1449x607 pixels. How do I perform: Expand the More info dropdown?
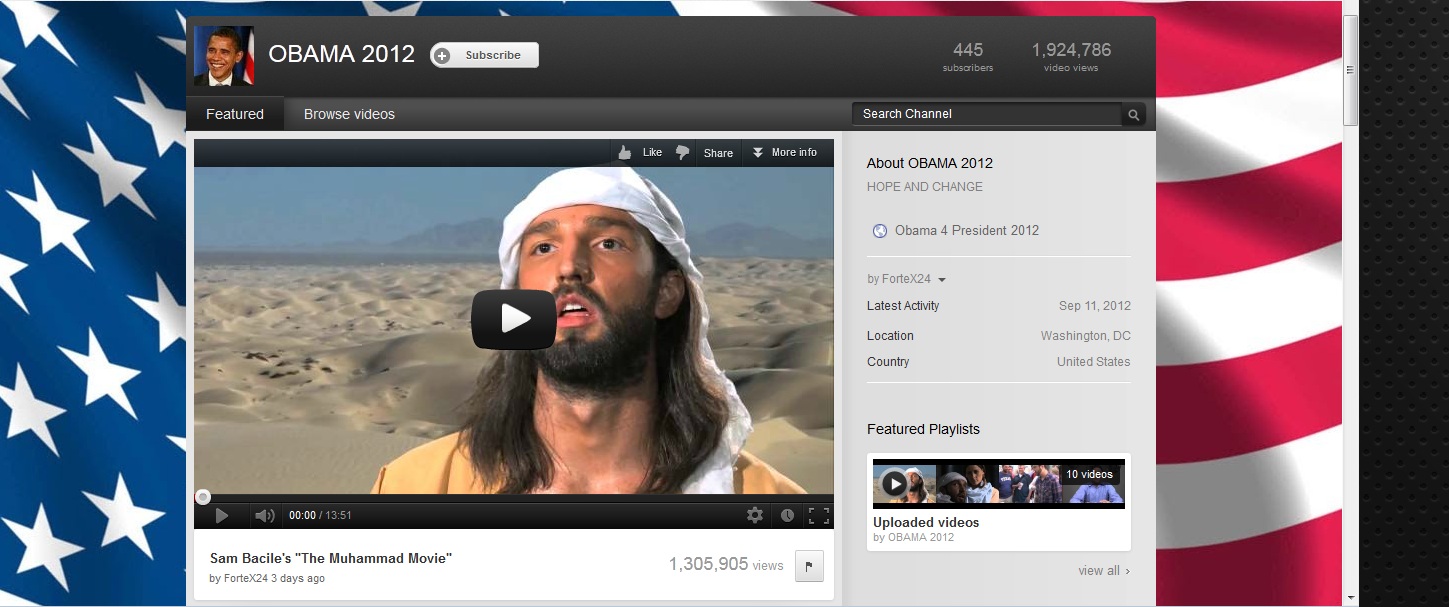pos(785,153)
